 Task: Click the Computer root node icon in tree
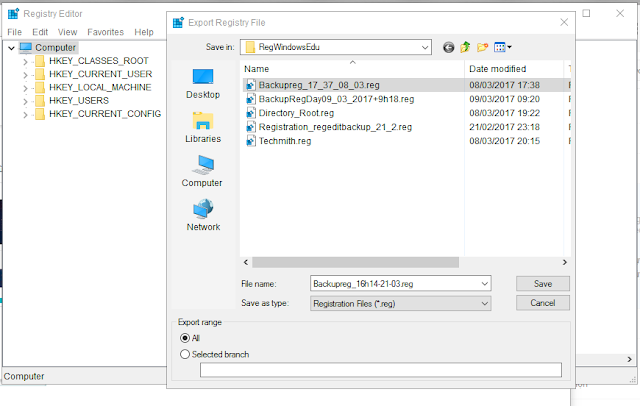26,47
